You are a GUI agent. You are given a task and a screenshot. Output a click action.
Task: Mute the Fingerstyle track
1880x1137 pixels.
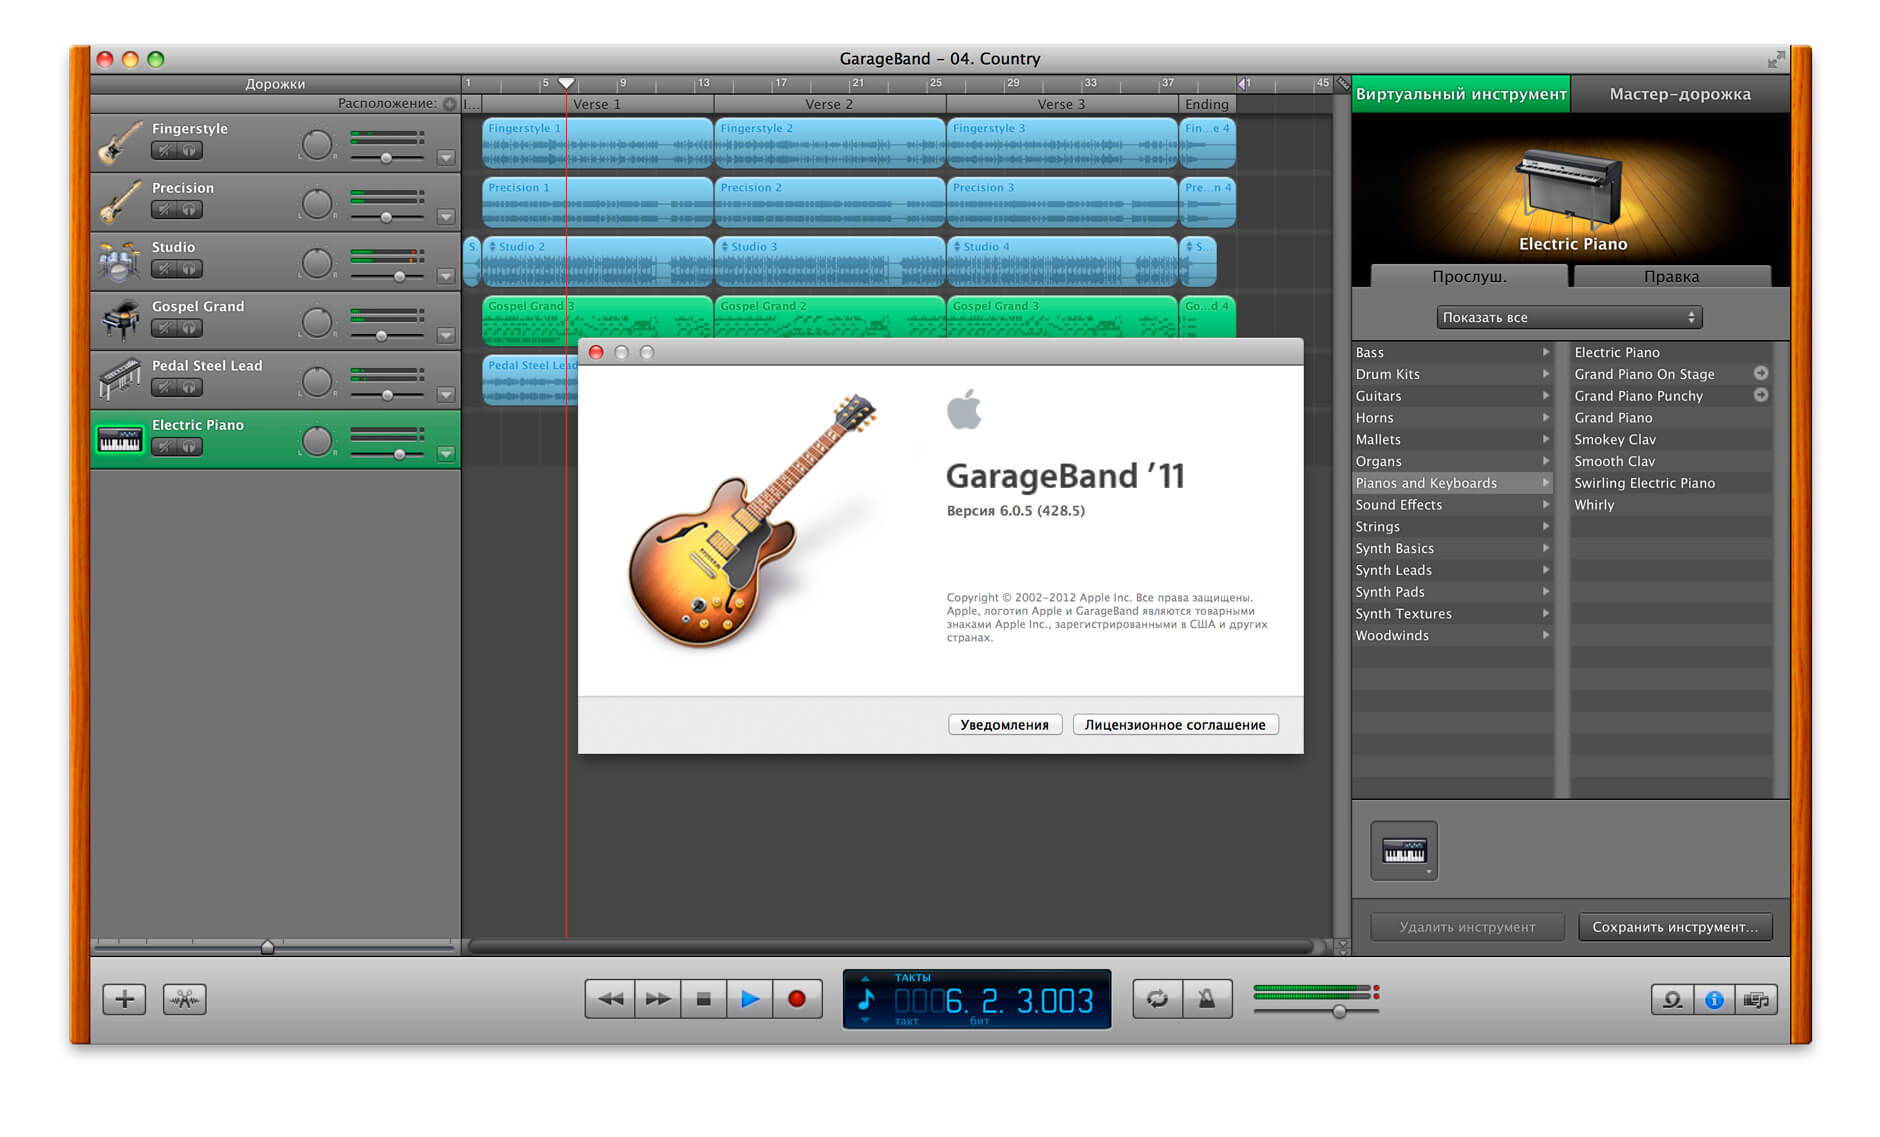pyautogui.click(x=164, y=151)
